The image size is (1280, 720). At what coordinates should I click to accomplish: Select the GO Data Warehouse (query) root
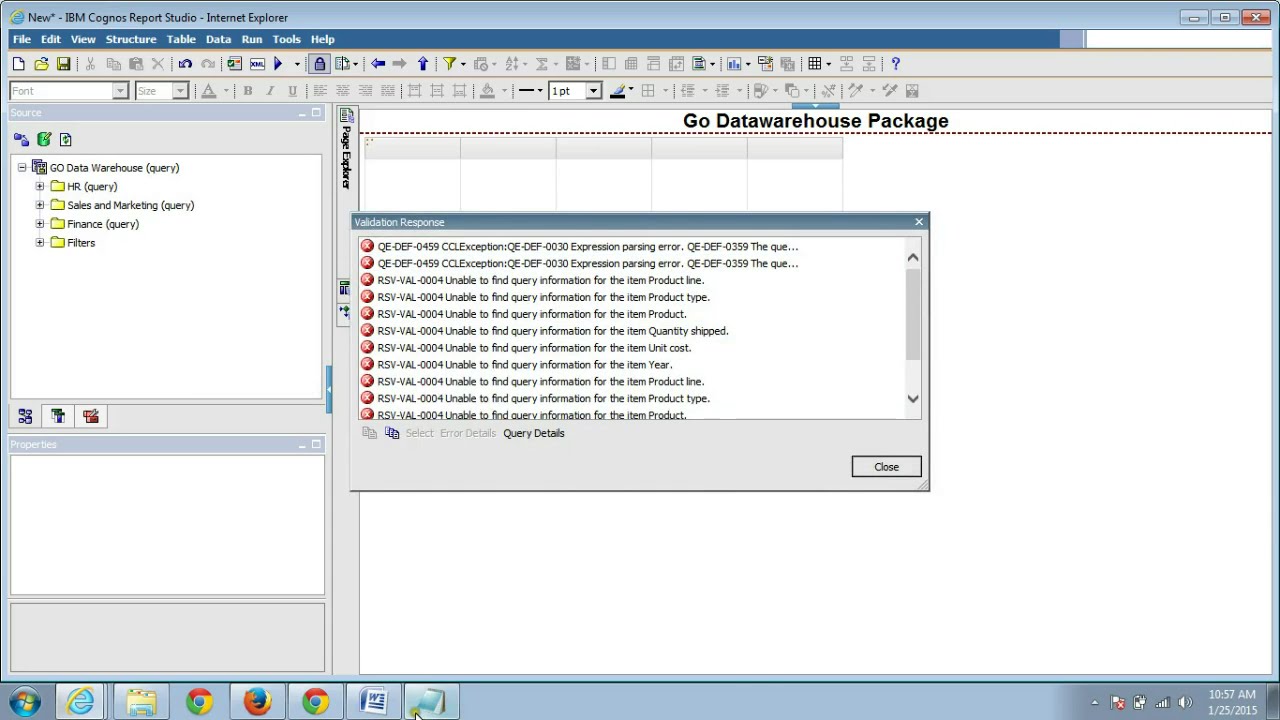[114, 168]
